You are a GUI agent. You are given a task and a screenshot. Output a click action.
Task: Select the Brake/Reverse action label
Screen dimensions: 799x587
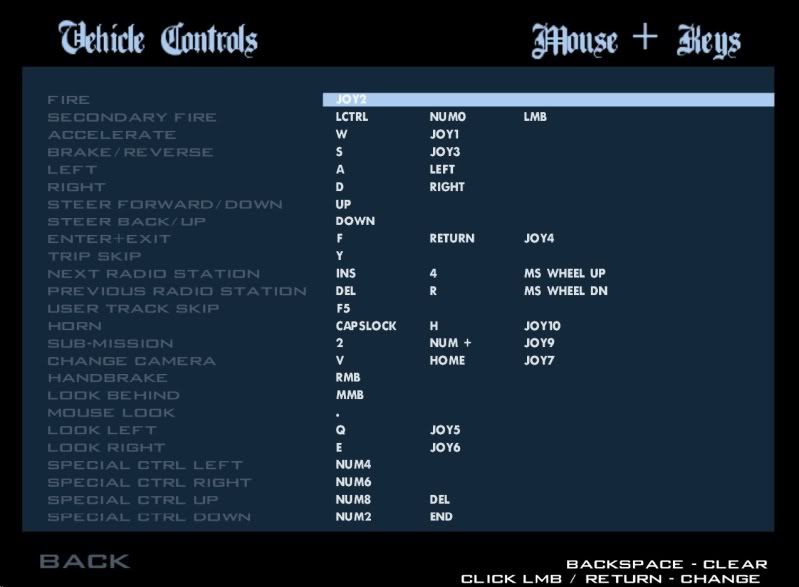[130, 152]
